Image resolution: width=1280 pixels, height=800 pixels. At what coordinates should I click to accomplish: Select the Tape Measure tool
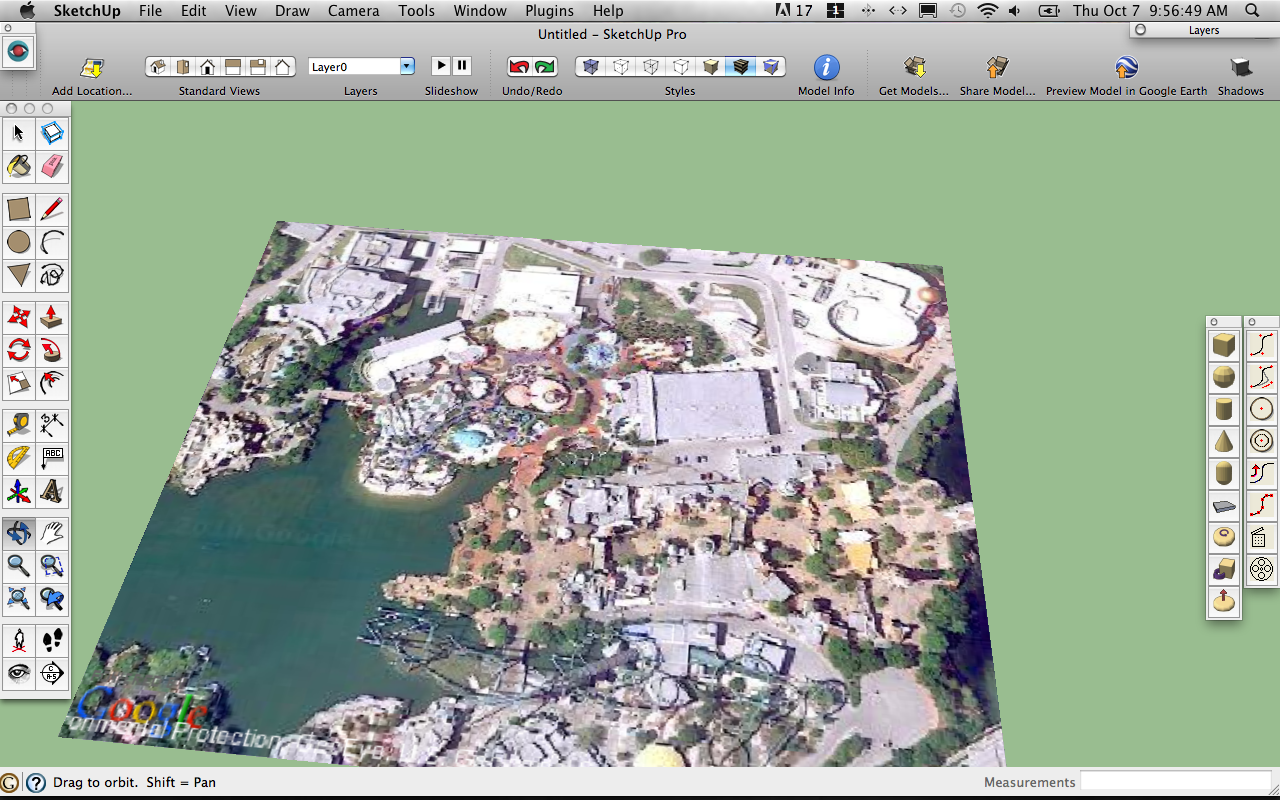coord(18,424)
